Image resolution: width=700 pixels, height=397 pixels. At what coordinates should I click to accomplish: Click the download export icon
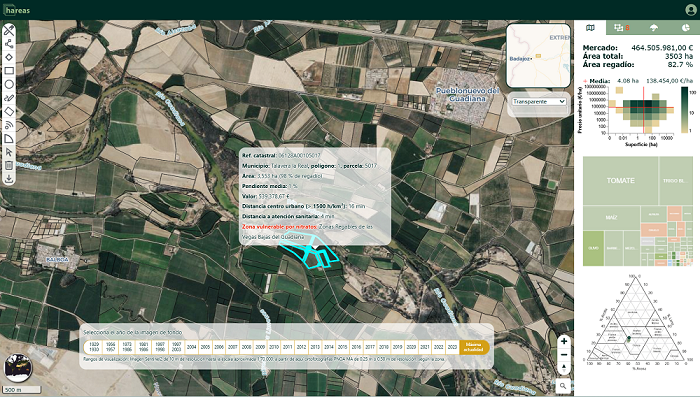tap(9, 179)
